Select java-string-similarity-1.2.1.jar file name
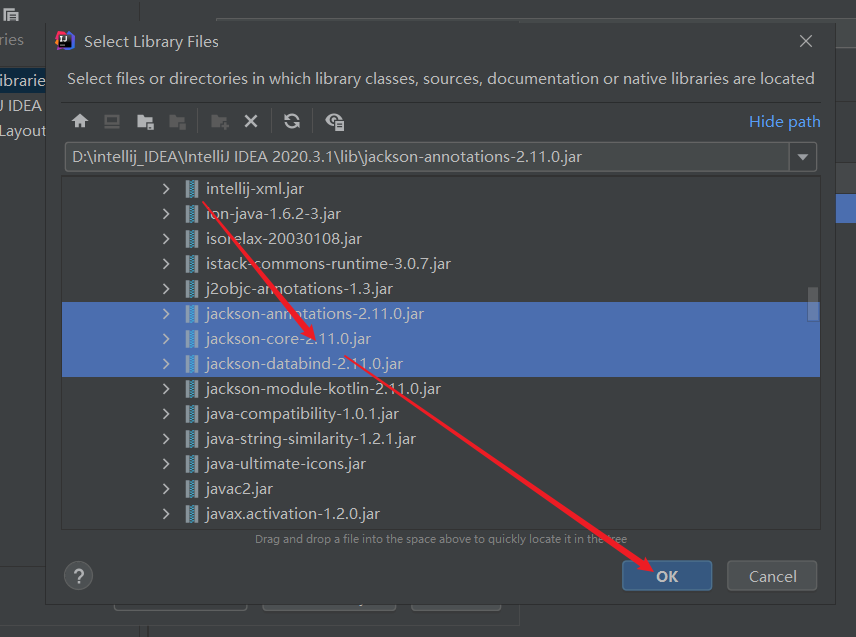The image size is (856, 637). pyautogui.click(x=311, y=439)
